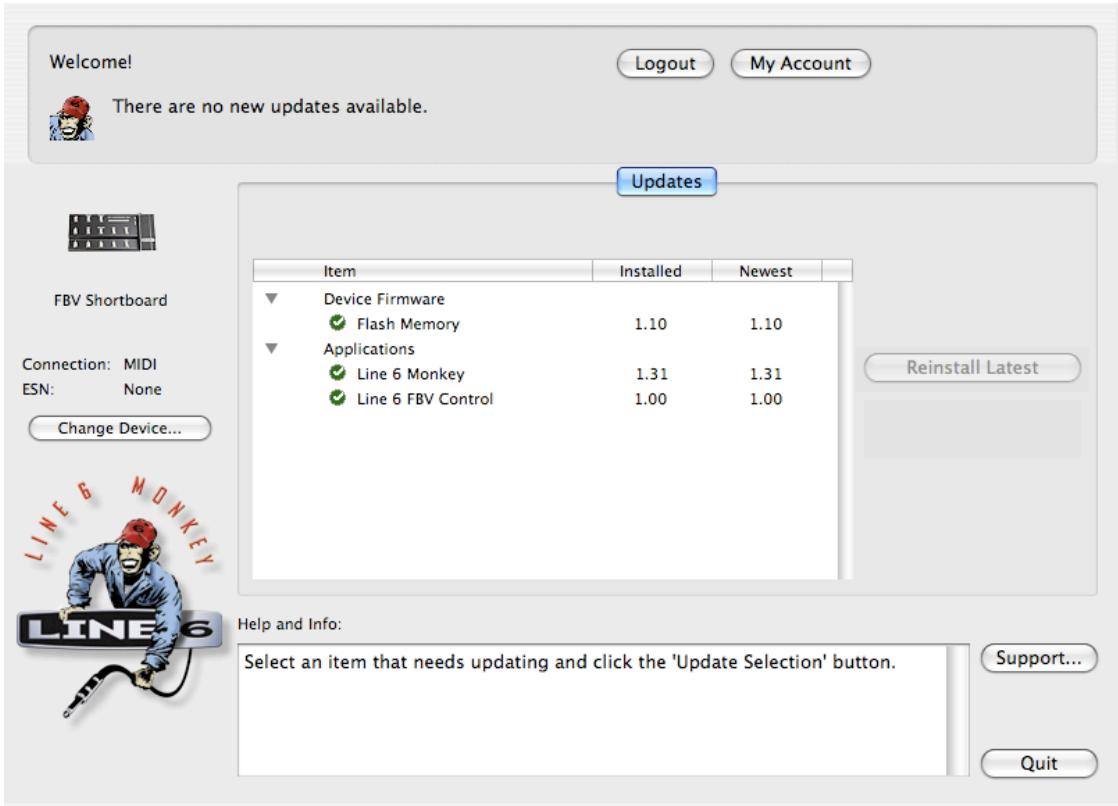The height and width of the screenshot is (806, 1118).
Task: Click the Change Device... button
Action: coord(120,428)
